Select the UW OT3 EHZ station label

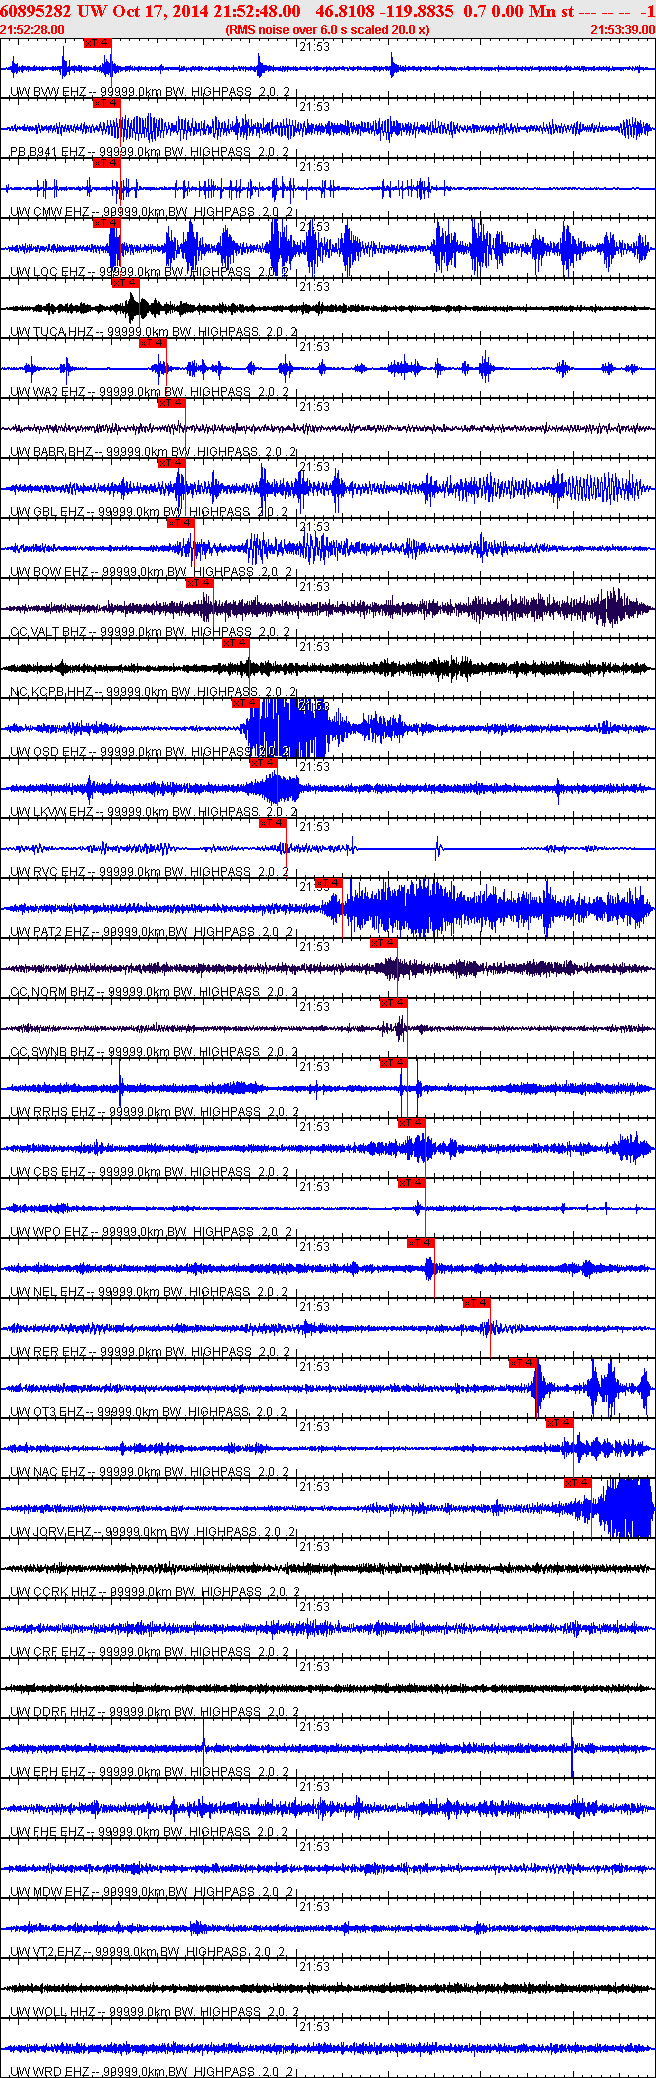click(x=149, y=1412)
